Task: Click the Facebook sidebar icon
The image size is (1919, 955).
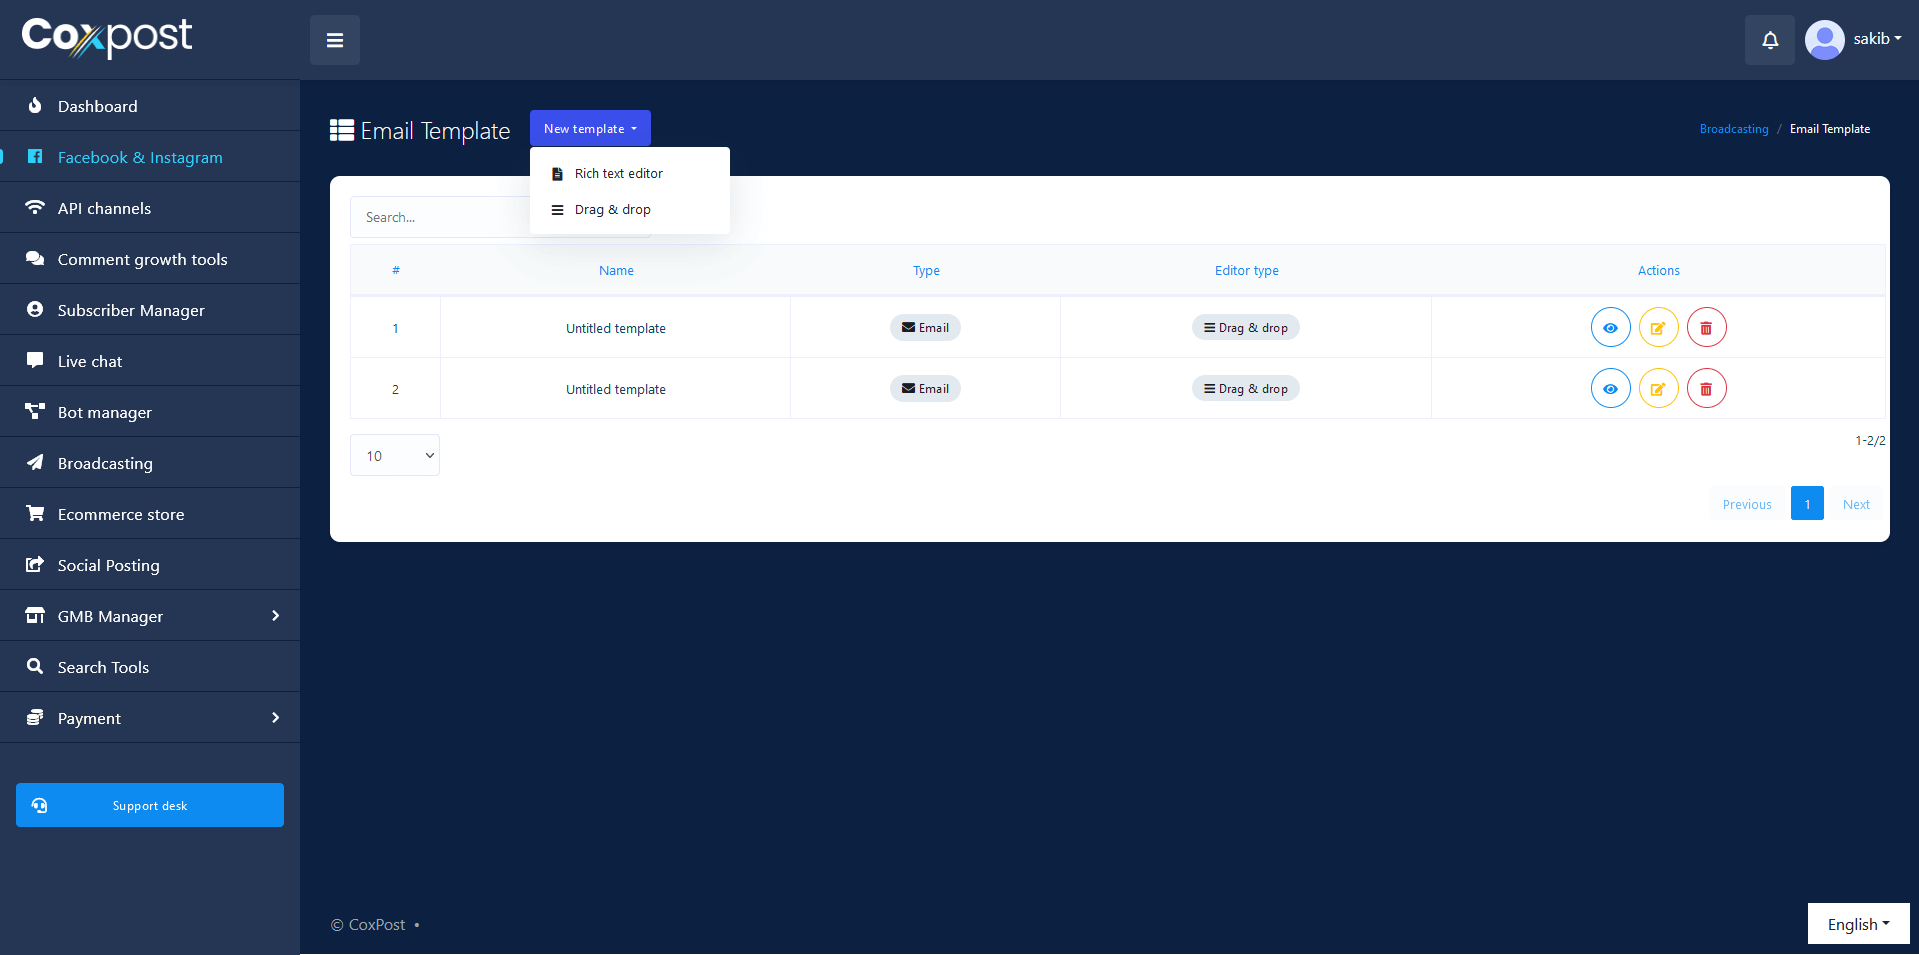Action: [35, 156]
